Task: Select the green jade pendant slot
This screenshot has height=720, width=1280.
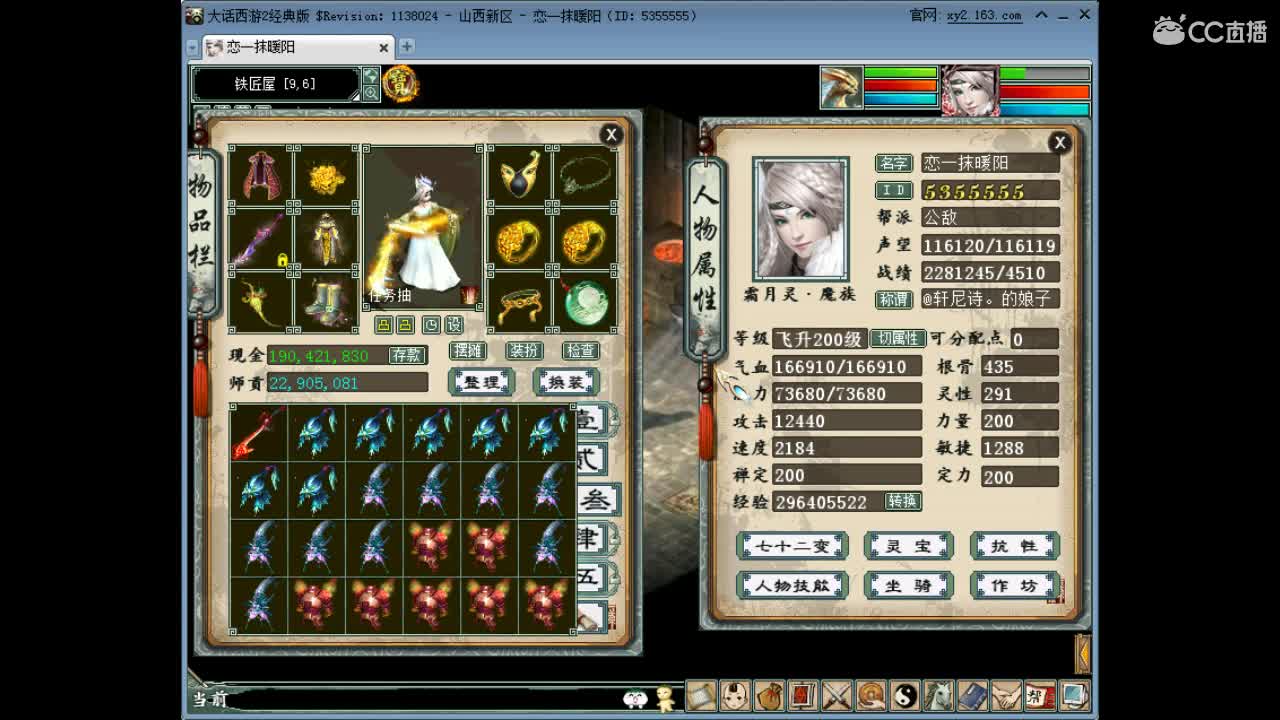Action: click(585, 302)
